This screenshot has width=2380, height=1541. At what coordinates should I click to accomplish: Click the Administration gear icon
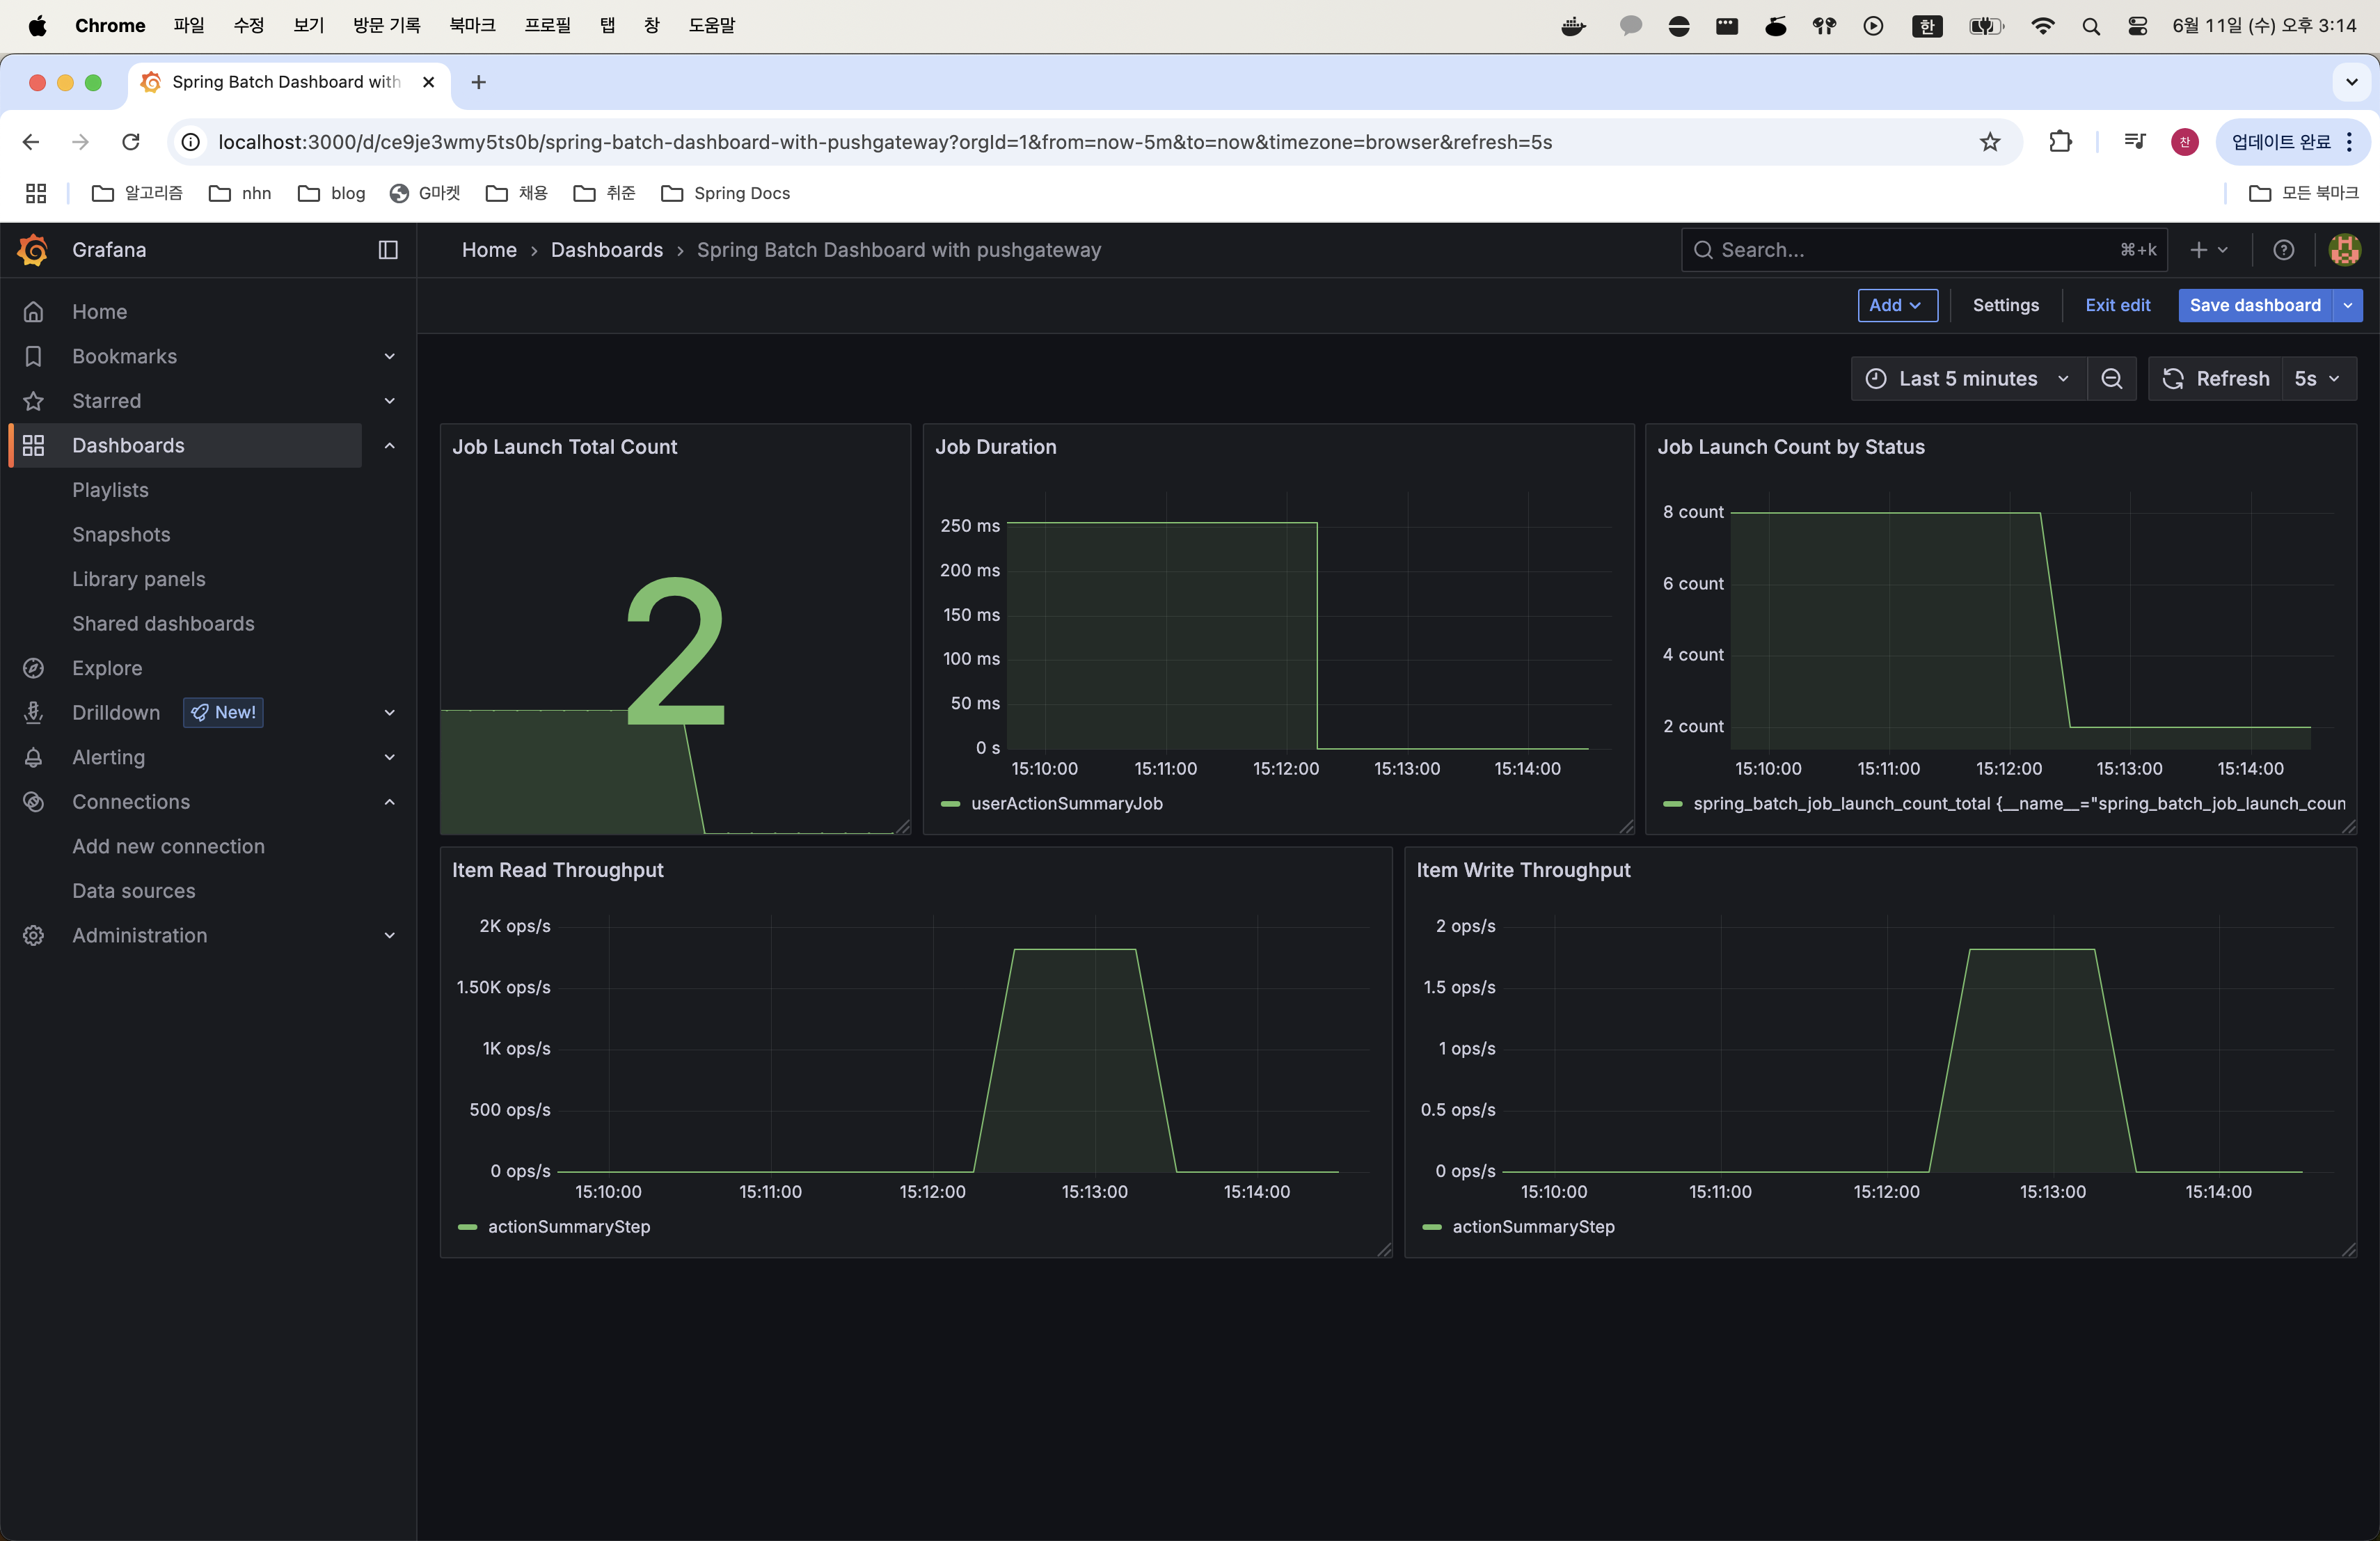coord(34,935)
